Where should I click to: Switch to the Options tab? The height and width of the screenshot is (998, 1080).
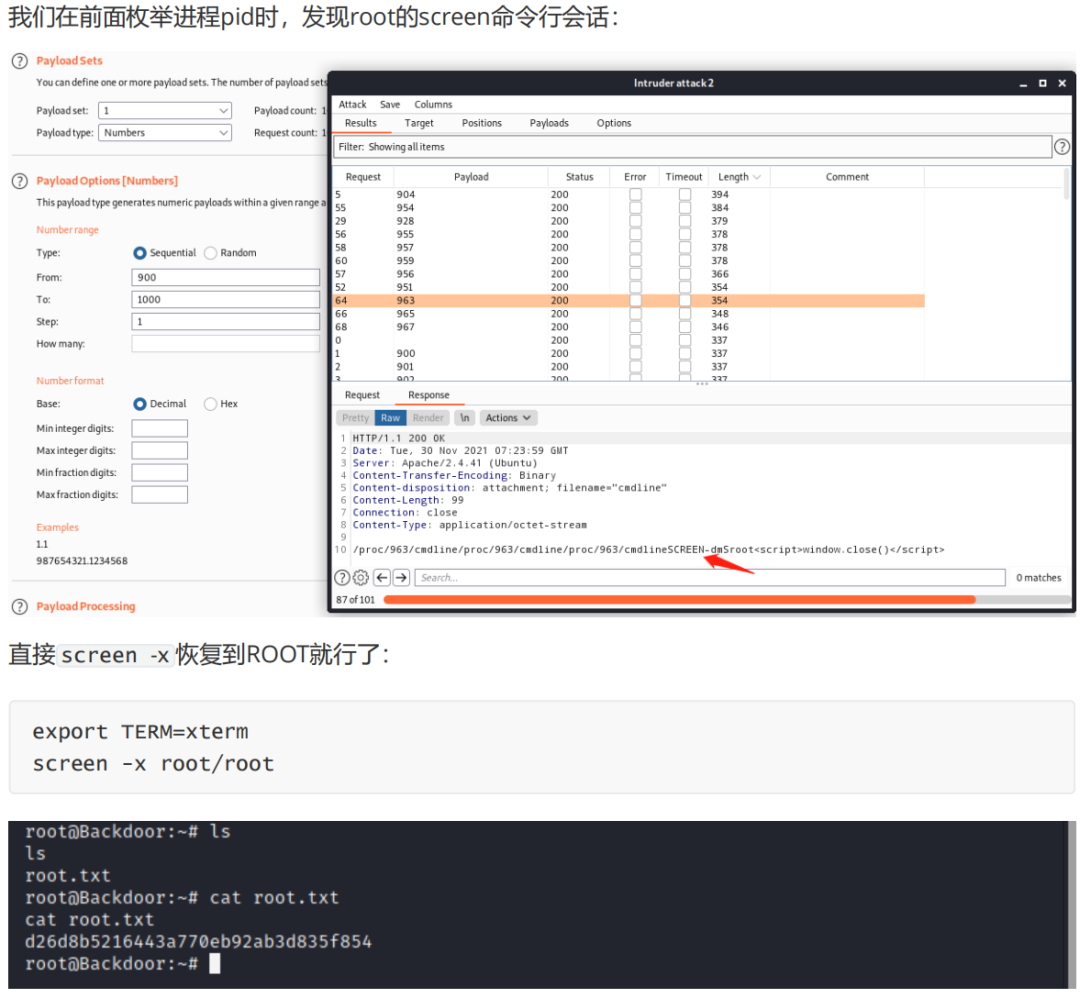click(614, 123)
